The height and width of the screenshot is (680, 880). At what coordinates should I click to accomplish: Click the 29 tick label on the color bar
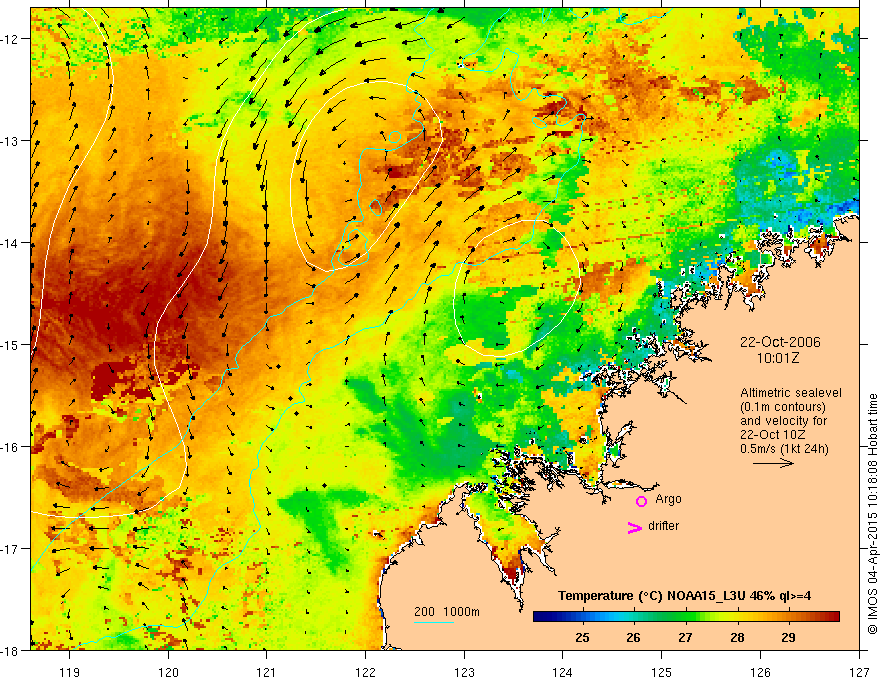[789, 637]
